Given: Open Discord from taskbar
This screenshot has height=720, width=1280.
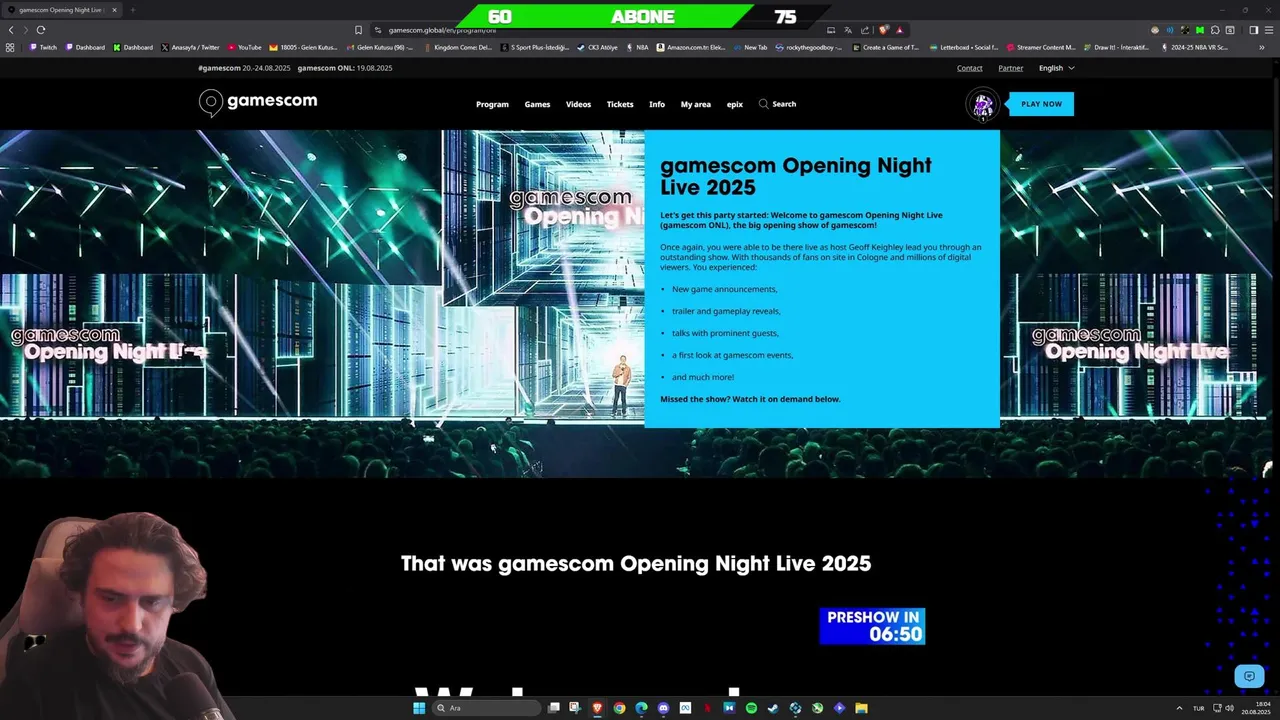Looking at the screenshot, I should [664, 708].
